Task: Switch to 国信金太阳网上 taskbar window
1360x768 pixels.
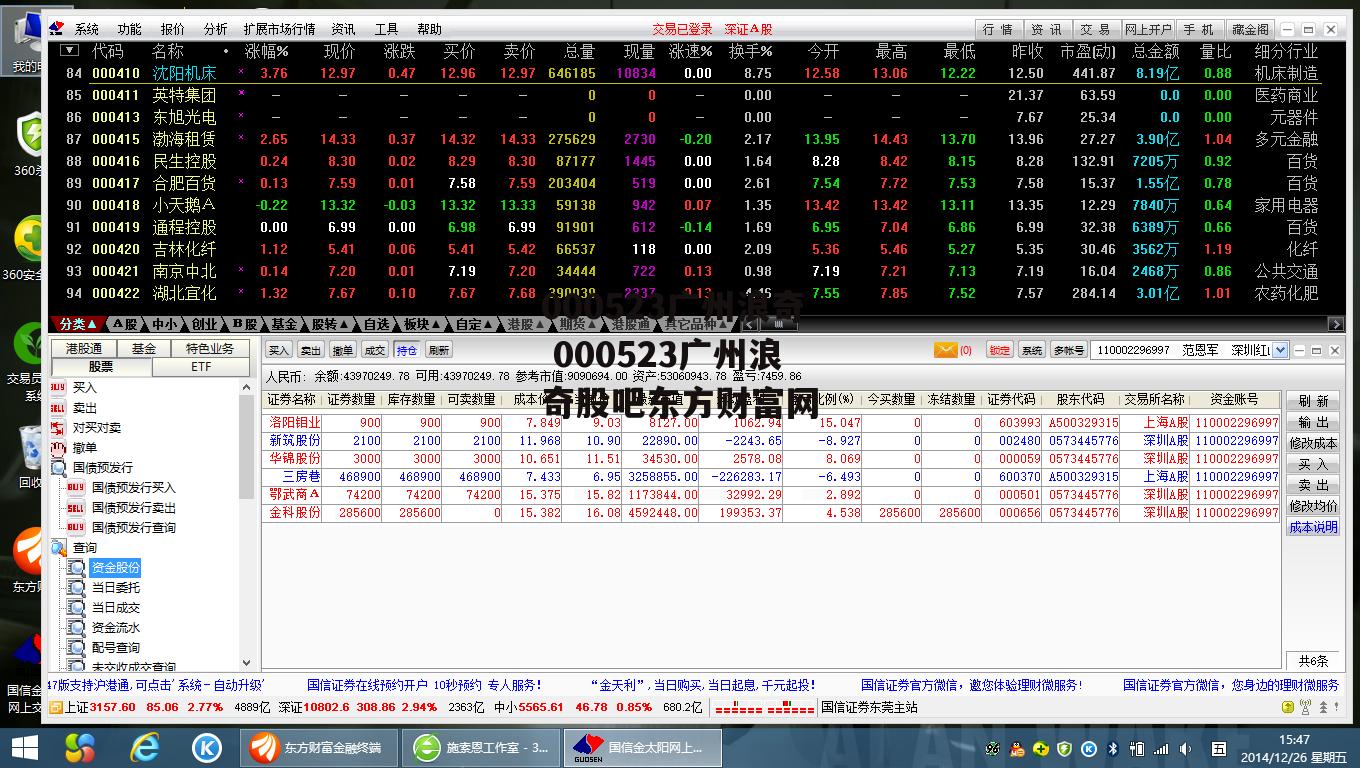Action: [x=641, y=747]
